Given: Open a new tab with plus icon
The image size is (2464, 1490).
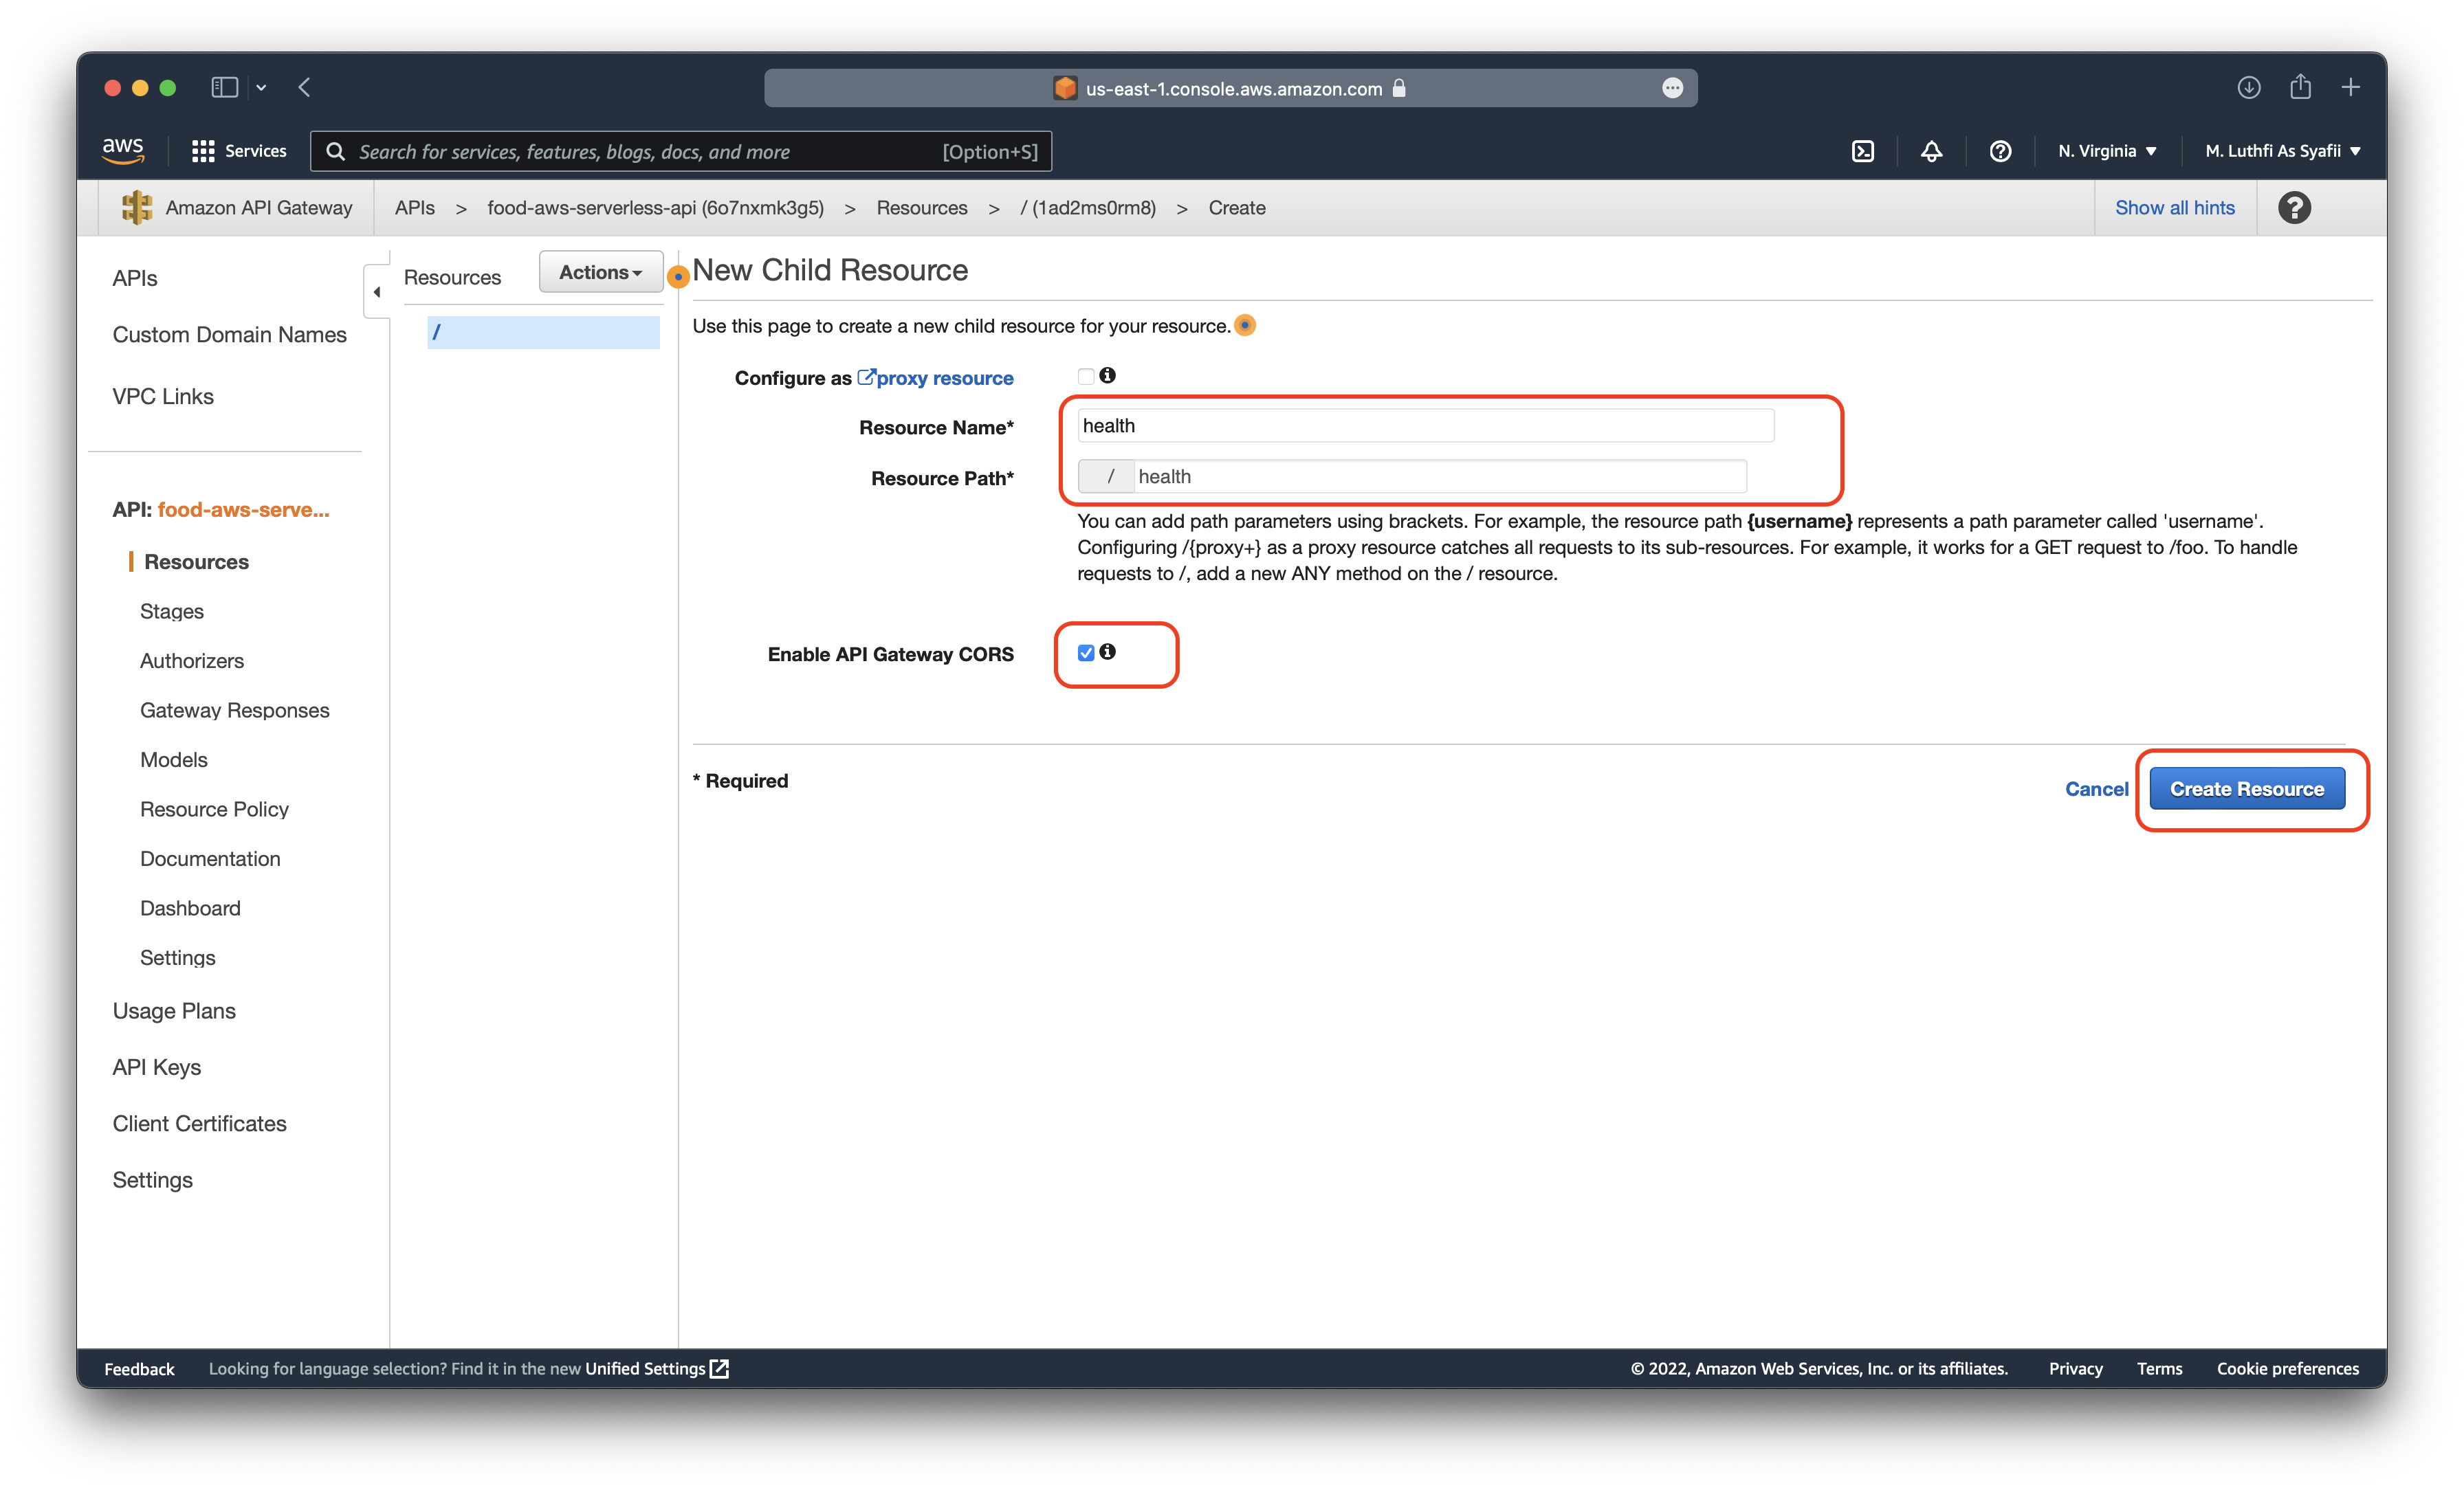Looking at the screenshot, I should [2351, 88].
